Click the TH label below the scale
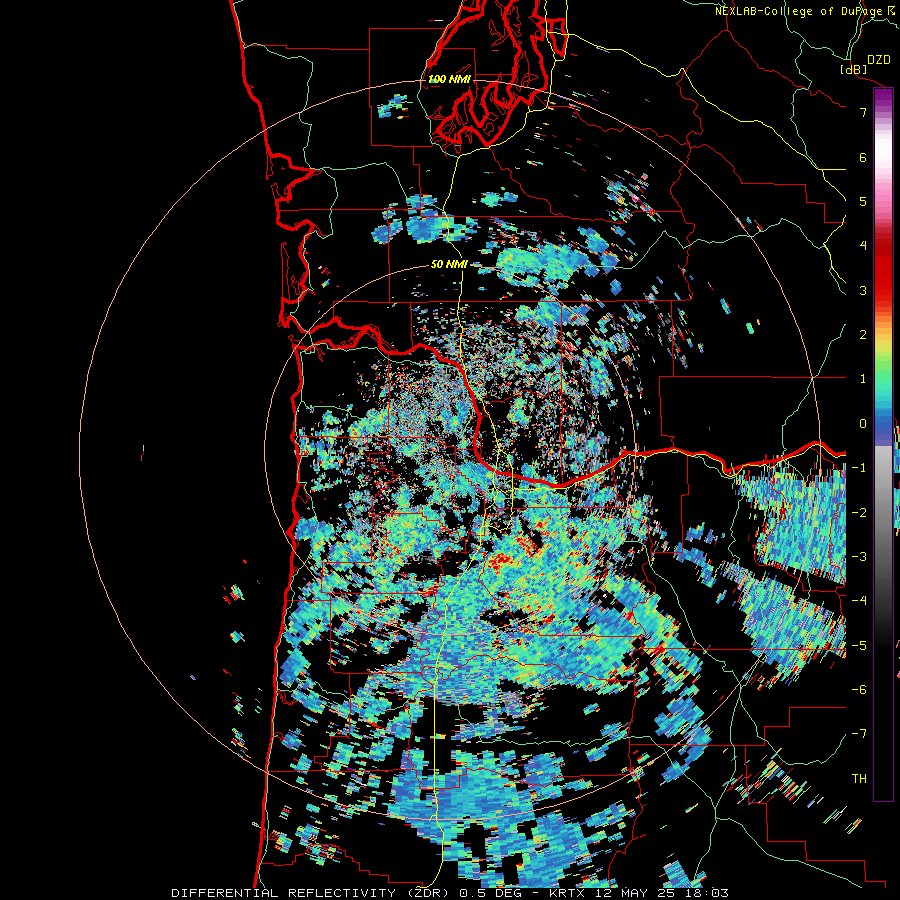 click(859, 778)
